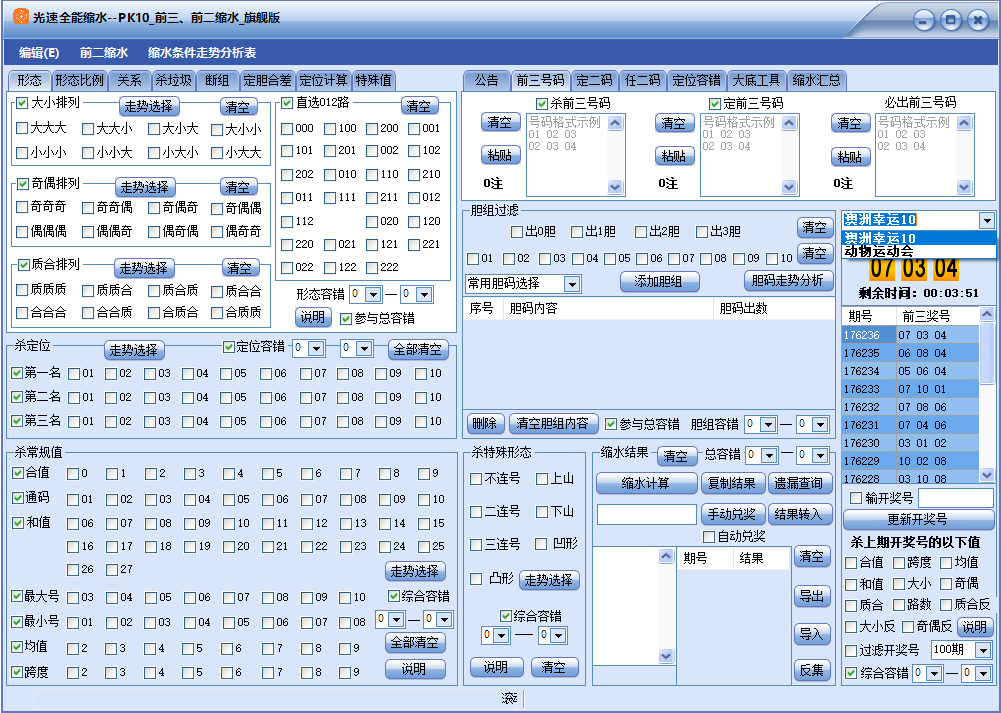Click input field beside 手动兑奖 button
The image size is (1001, 713).
646,515
